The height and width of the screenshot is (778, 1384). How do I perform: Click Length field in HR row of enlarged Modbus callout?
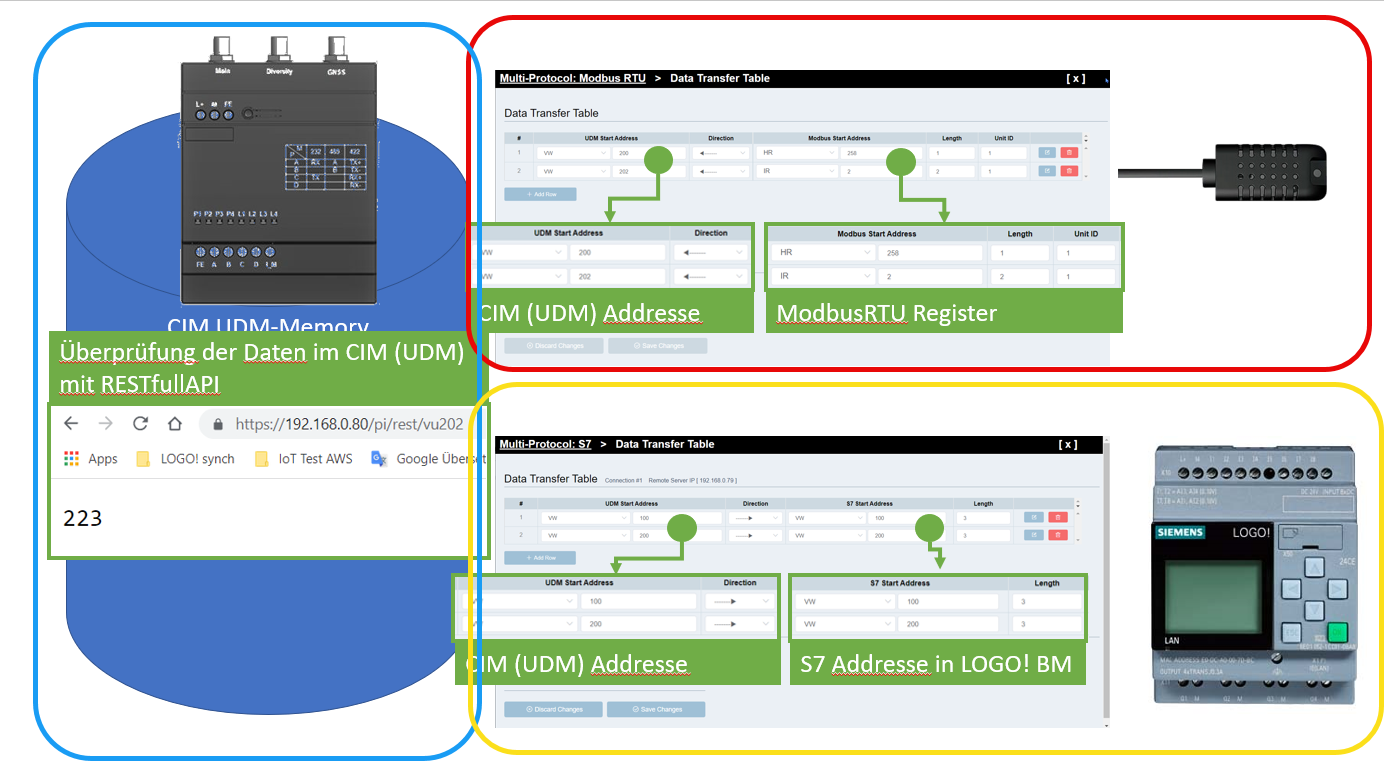coord(1020,253)
